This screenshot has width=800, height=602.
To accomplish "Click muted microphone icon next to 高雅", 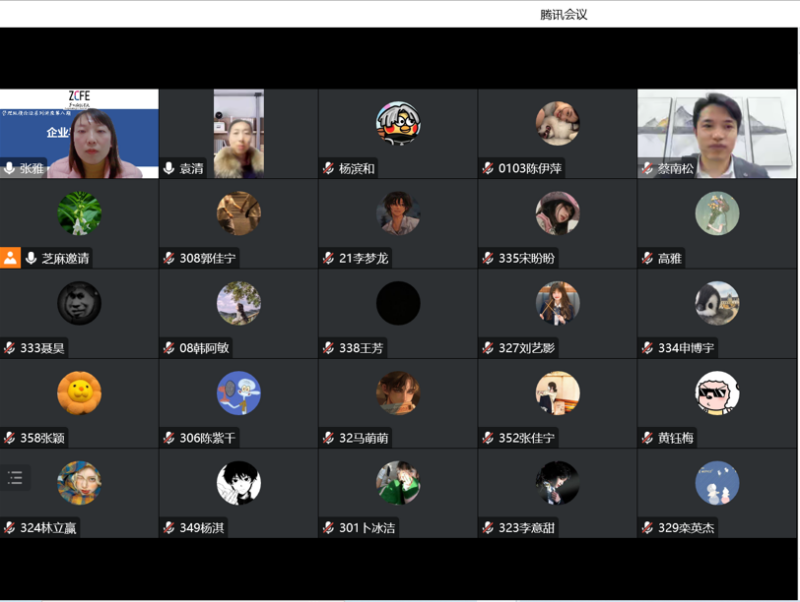I will (647, 258).
